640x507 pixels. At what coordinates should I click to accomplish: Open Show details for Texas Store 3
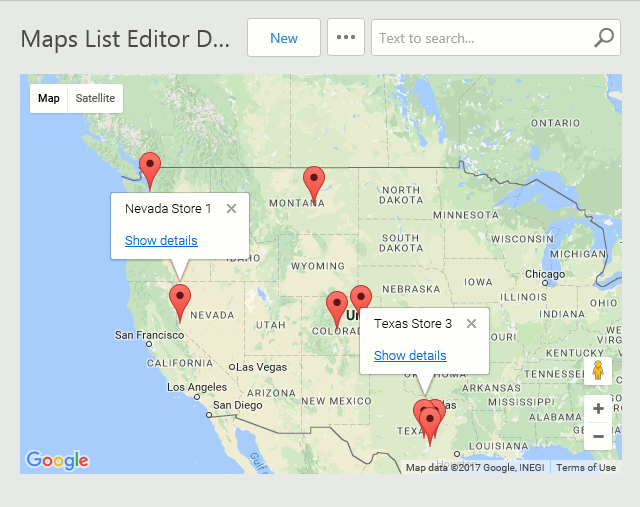pos(410,356)
